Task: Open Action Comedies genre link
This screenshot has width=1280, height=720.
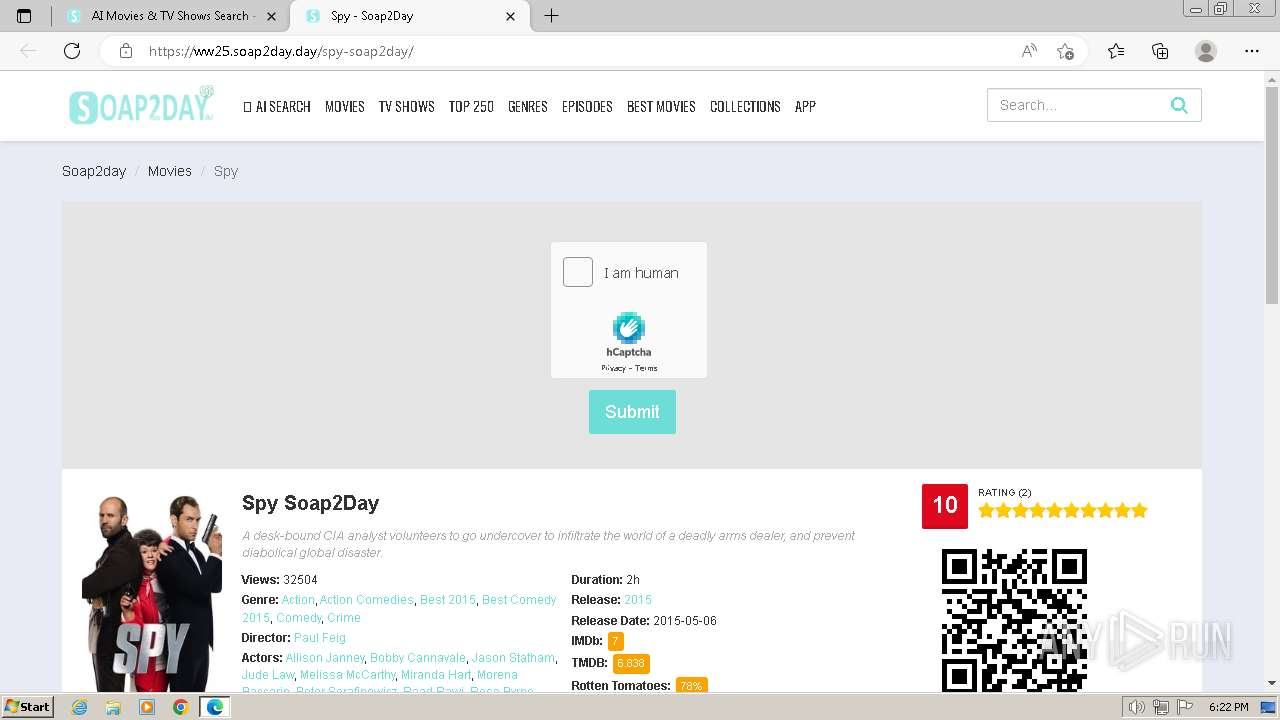Action: [366, 600]
